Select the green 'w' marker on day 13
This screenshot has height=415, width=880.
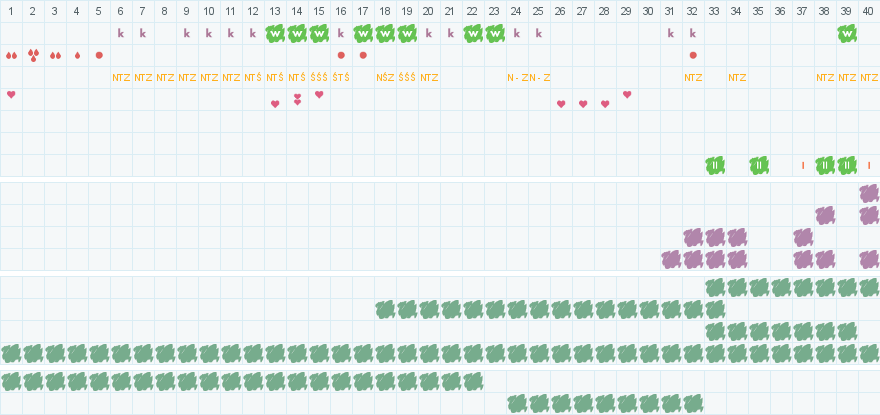coord(275,33)
